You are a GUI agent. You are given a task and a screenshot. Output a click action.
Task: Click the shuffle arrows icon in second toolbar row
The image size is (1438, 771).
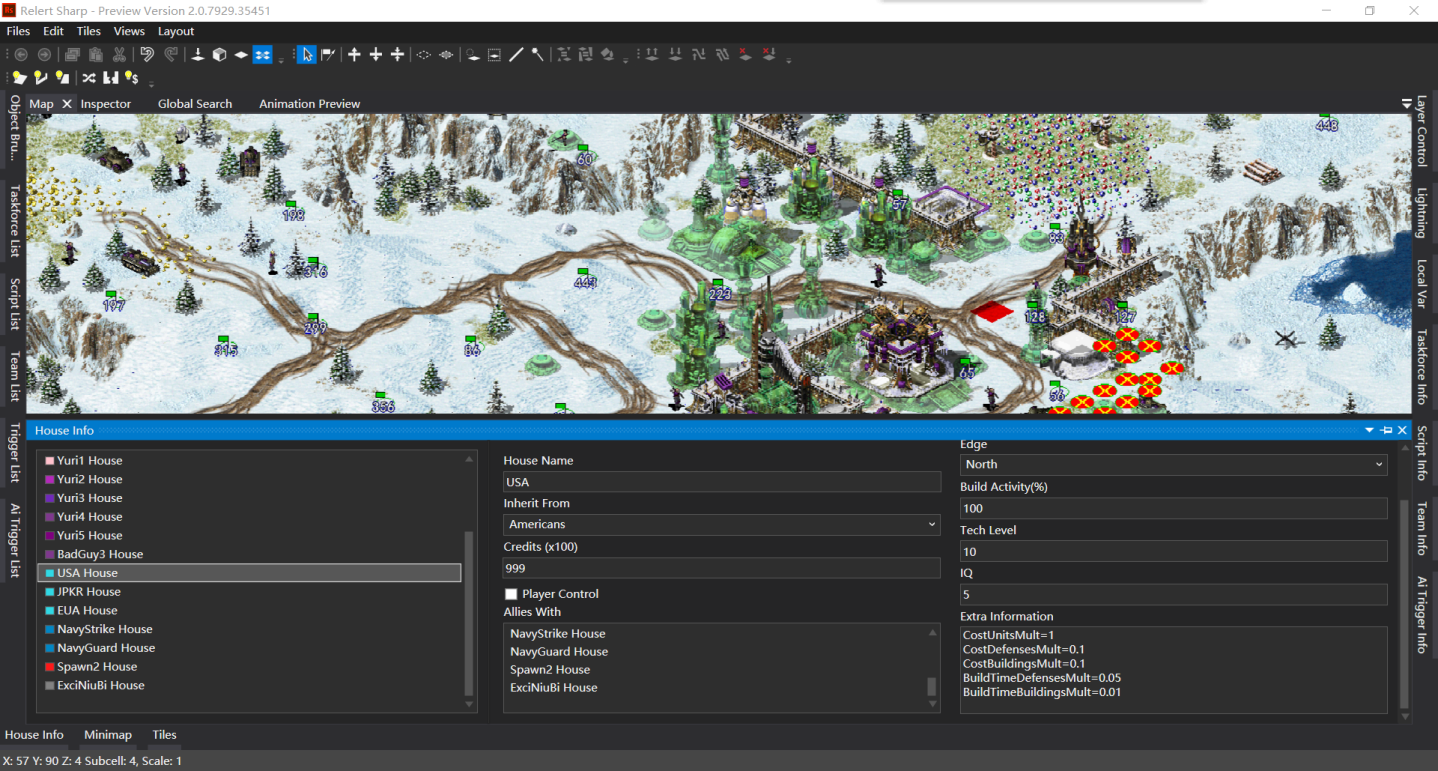coord(89,77)
